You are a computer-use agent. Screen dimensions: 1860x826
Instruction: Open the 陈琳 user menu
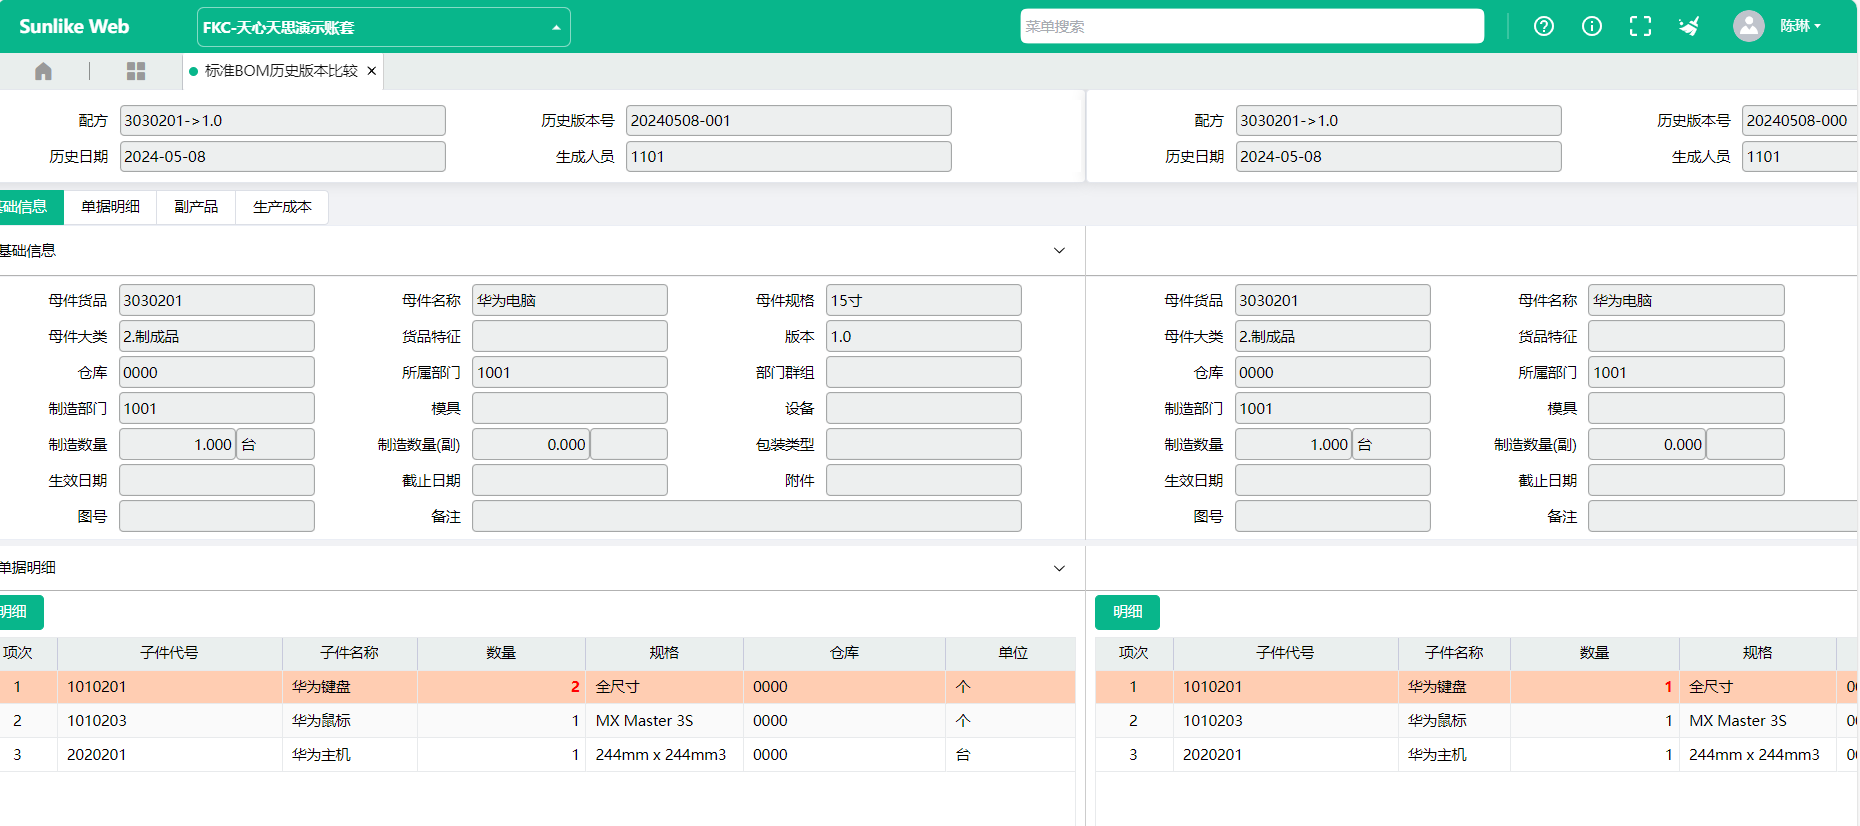click(1800, 26)
